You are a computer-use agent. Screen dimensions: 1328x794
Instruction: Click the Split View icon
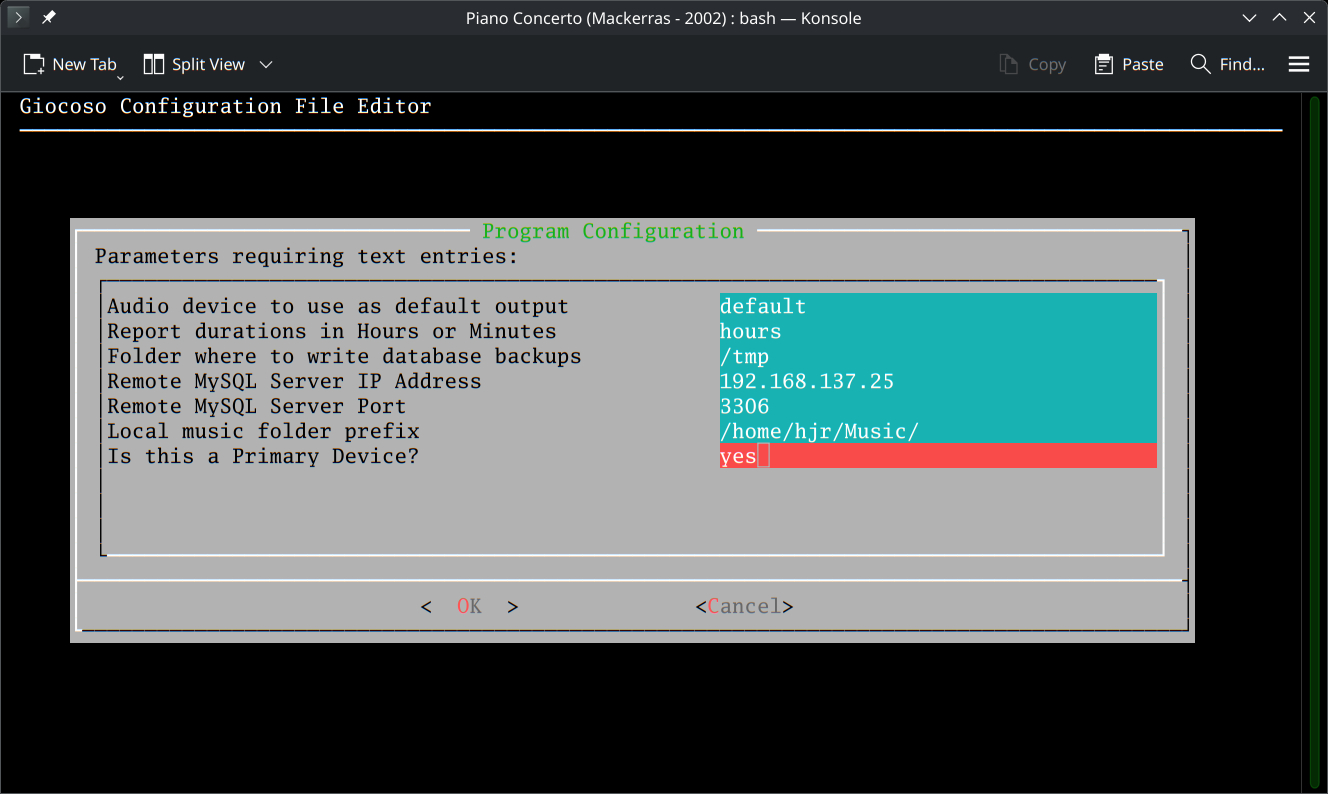coord(154,64)
